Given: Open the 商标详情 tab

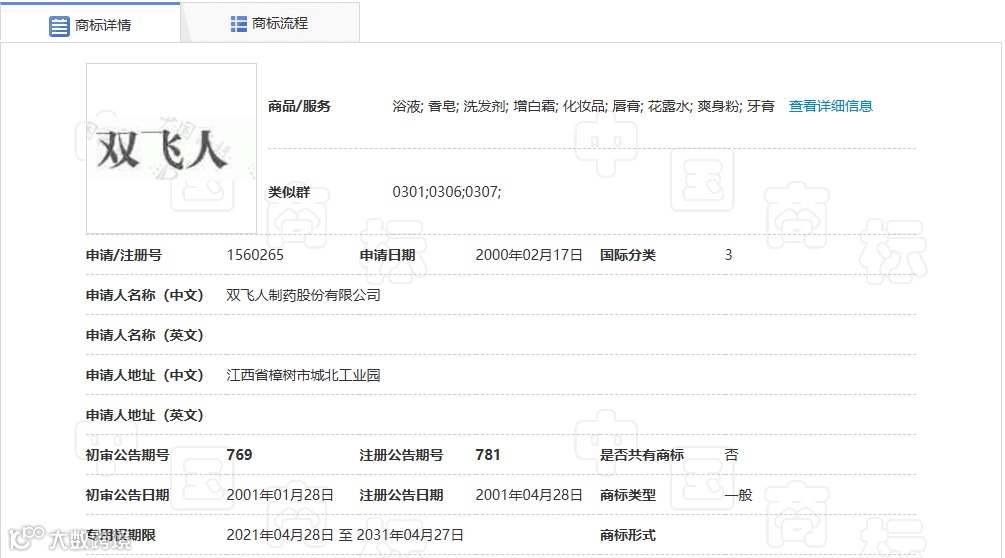Looking at the screenshot, I should (x=90, y=24).
